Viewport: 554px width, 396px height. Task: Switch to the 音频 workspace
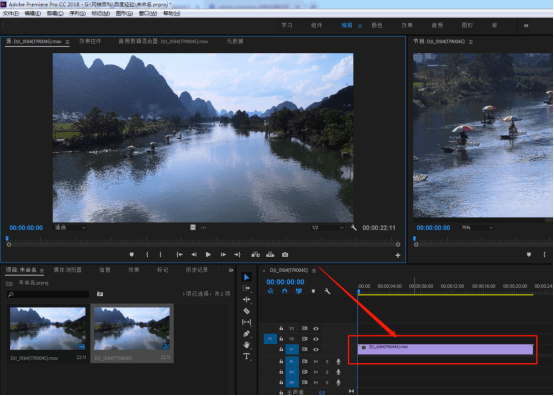tap(437, 25)
